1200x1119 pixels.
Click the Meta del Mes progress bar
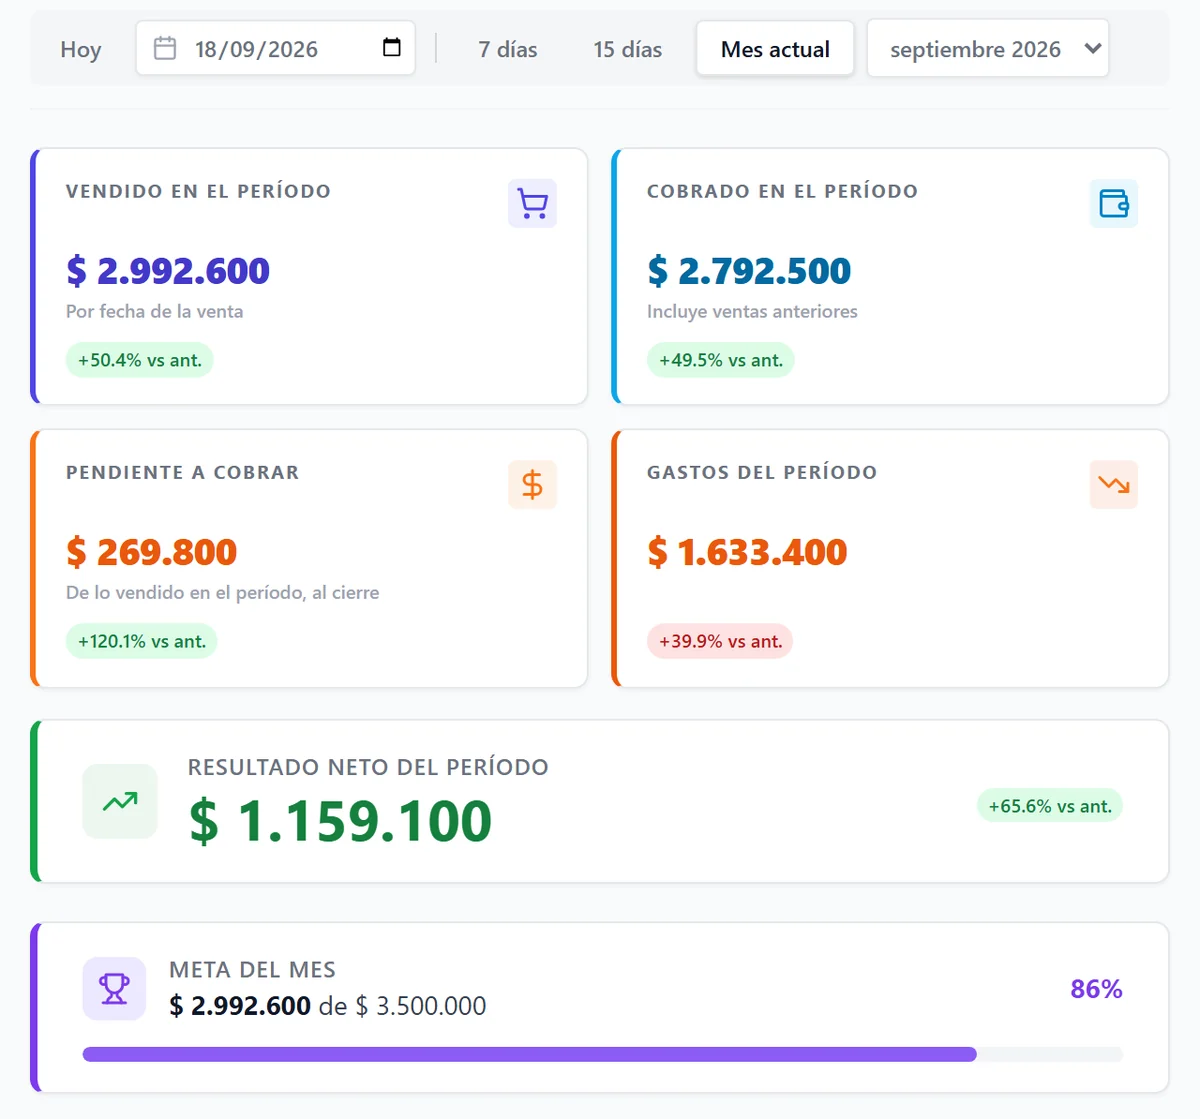pyautogui.click(x=603, y=1054)
